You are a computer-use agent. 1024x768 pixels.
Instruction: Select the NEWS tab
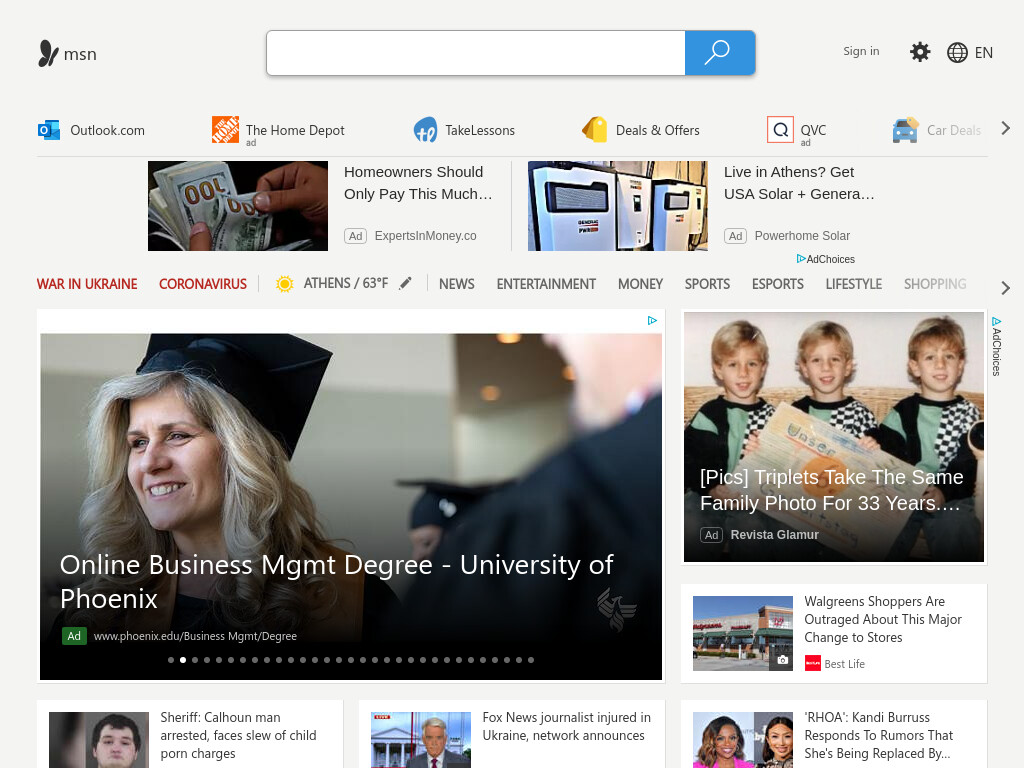[x=456, y=284]
